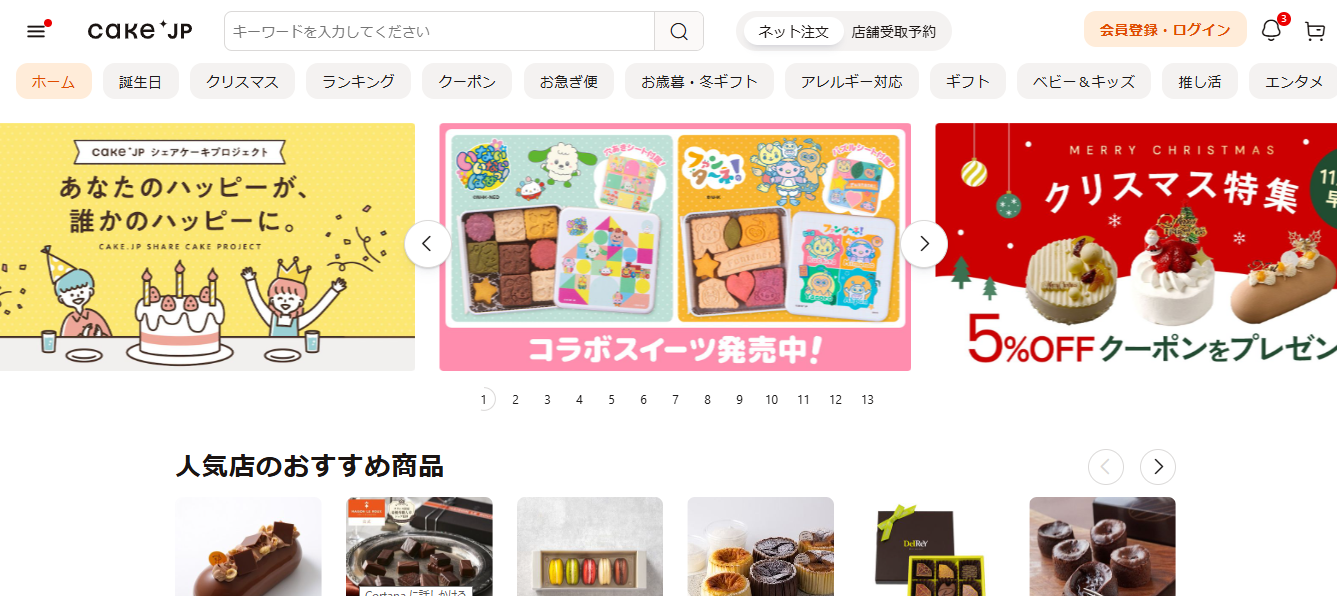Switch to ネット注文 ordering mode
The width and height of the screenshot is (1337, 596).
click(x=793, y=31)
